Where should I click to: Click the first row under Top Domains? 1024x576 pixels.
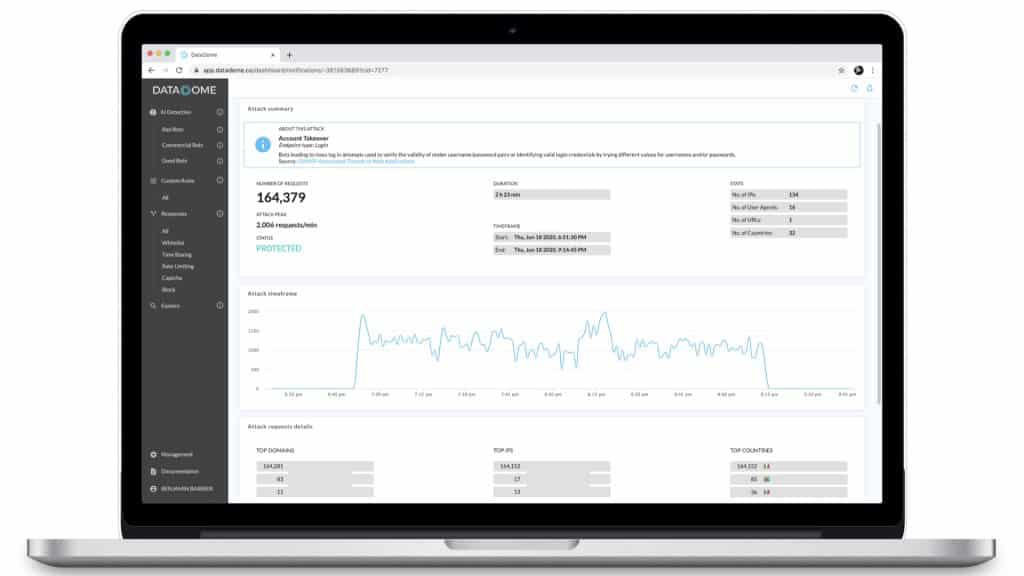pyautogui.click(x=315, y=466)
